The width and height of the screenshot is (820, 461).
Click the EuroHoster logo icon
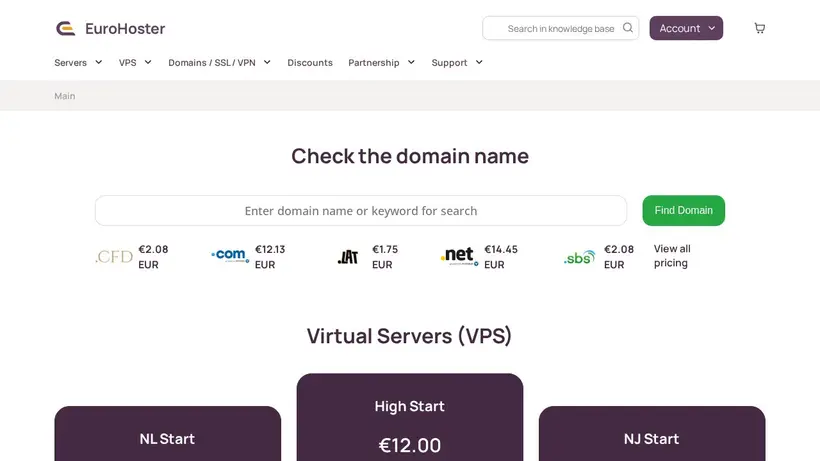point(66,28)
